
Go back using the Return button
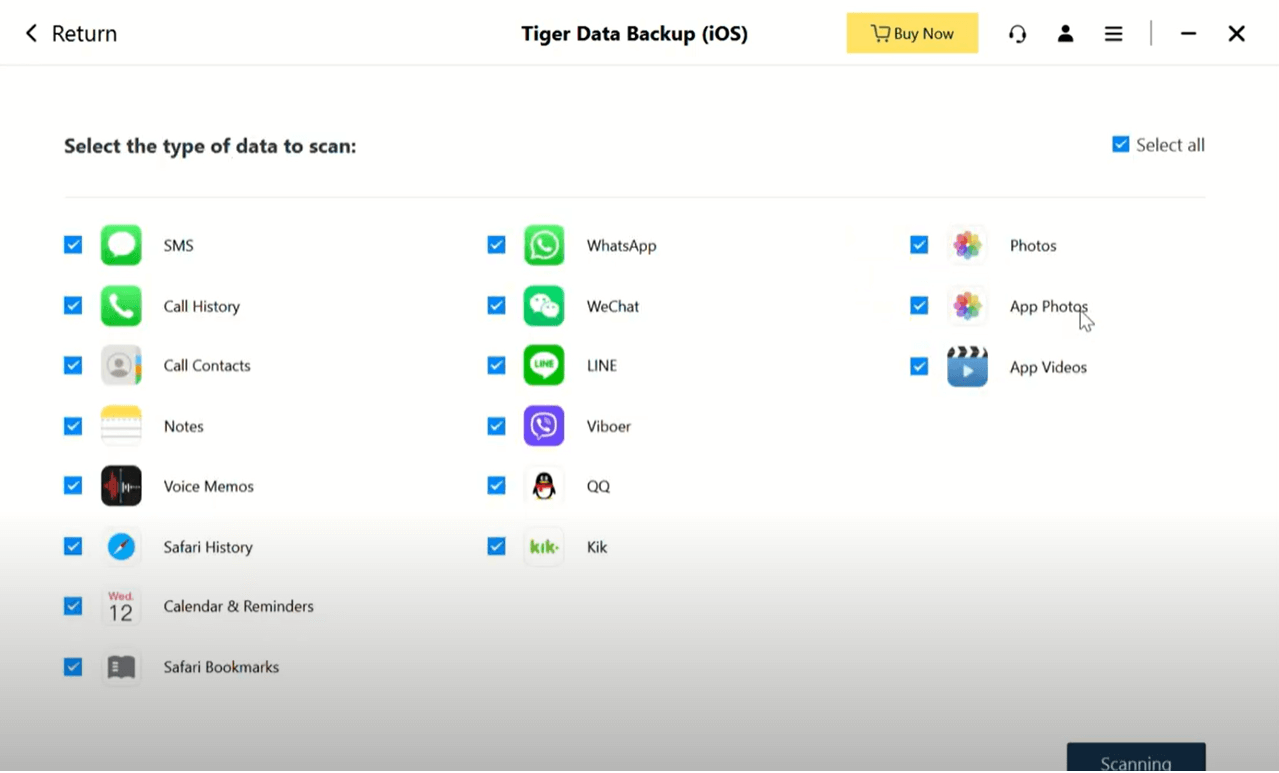pos(71,34)
